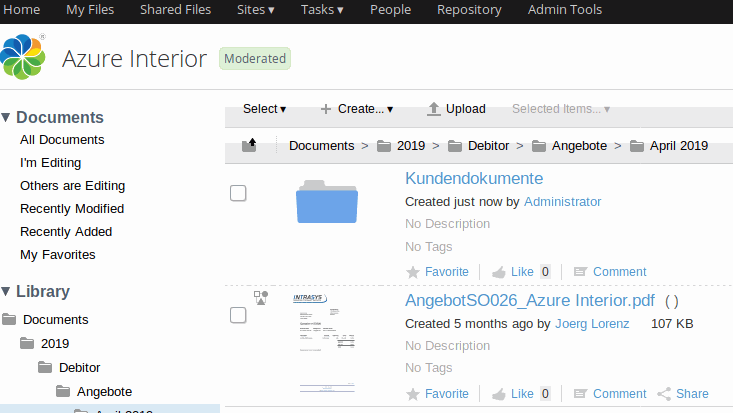Click the Azure Interior site title
Image resolution: width=733 pixels, height=413 pixels.
(134, 59)
